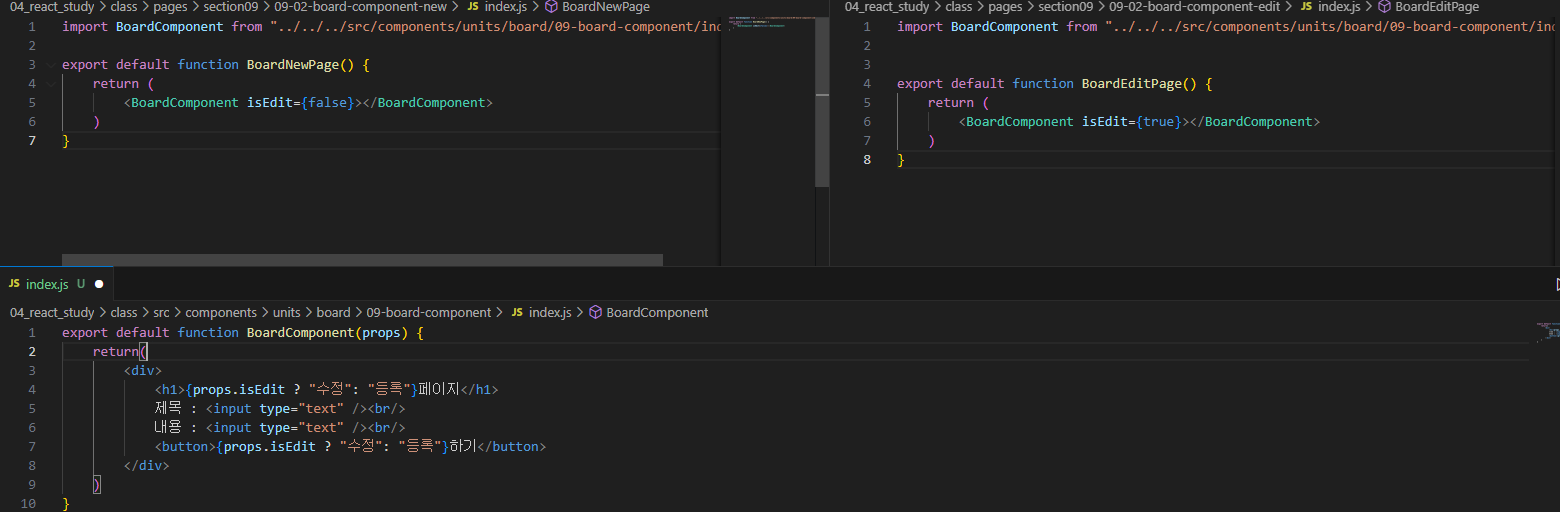Image resolution: width=1560 pixels, height=512 pixels.
Task: Click line number 7 in BoardNewPage editor
Action: 32,141
